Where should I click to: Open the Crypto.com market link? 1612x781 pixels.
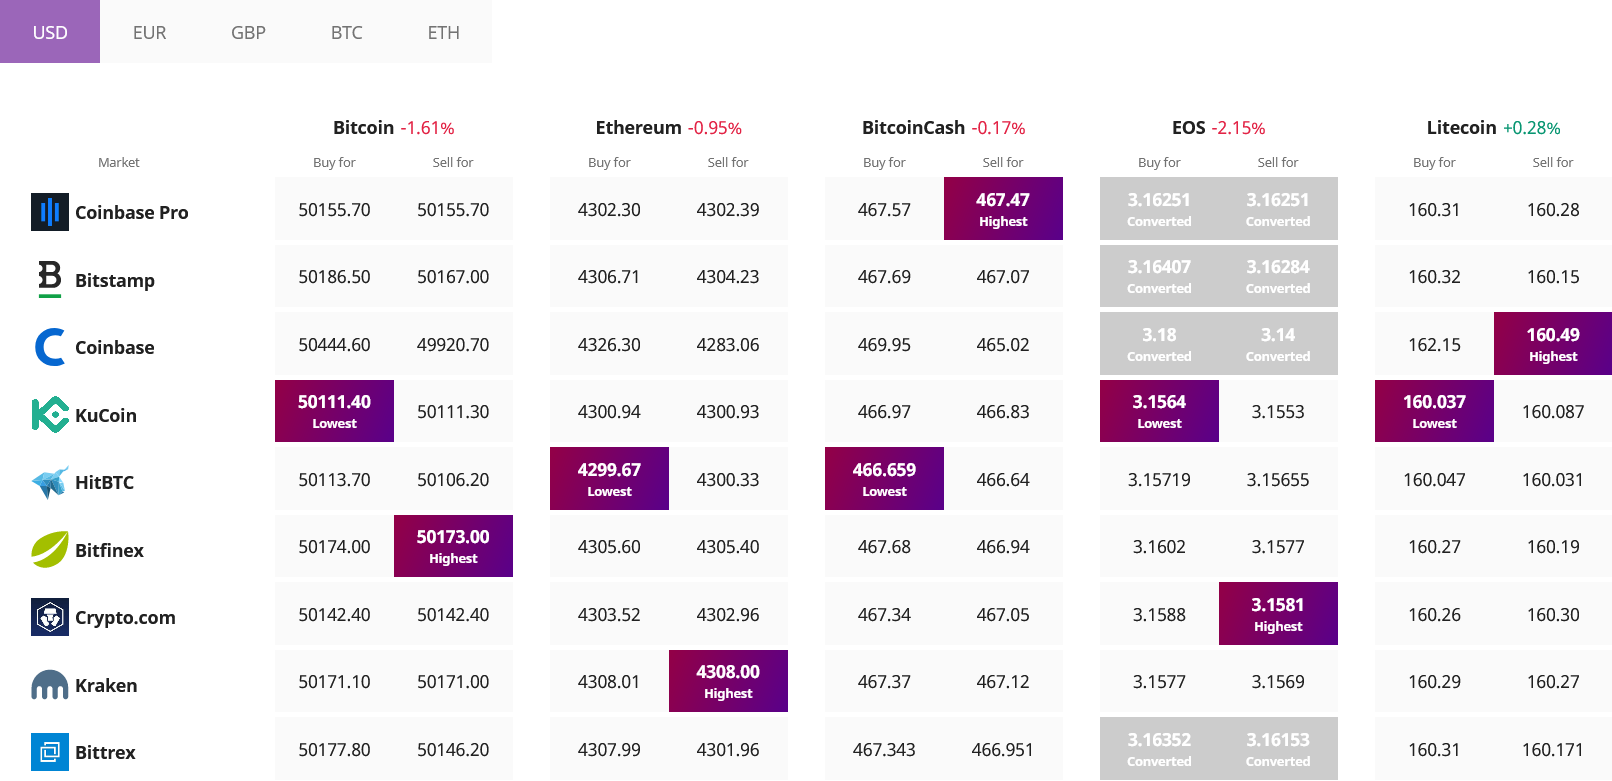[x=125, y=618]
